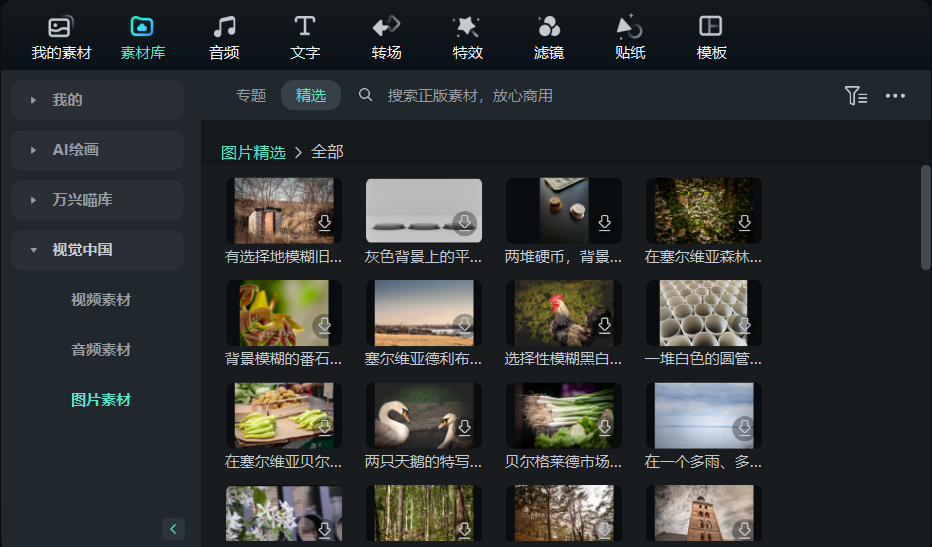Screen dimensions: 932x547
Task: Collapse the 视觉中国 section
Action: pyautogui.click(x=97, y=250)
